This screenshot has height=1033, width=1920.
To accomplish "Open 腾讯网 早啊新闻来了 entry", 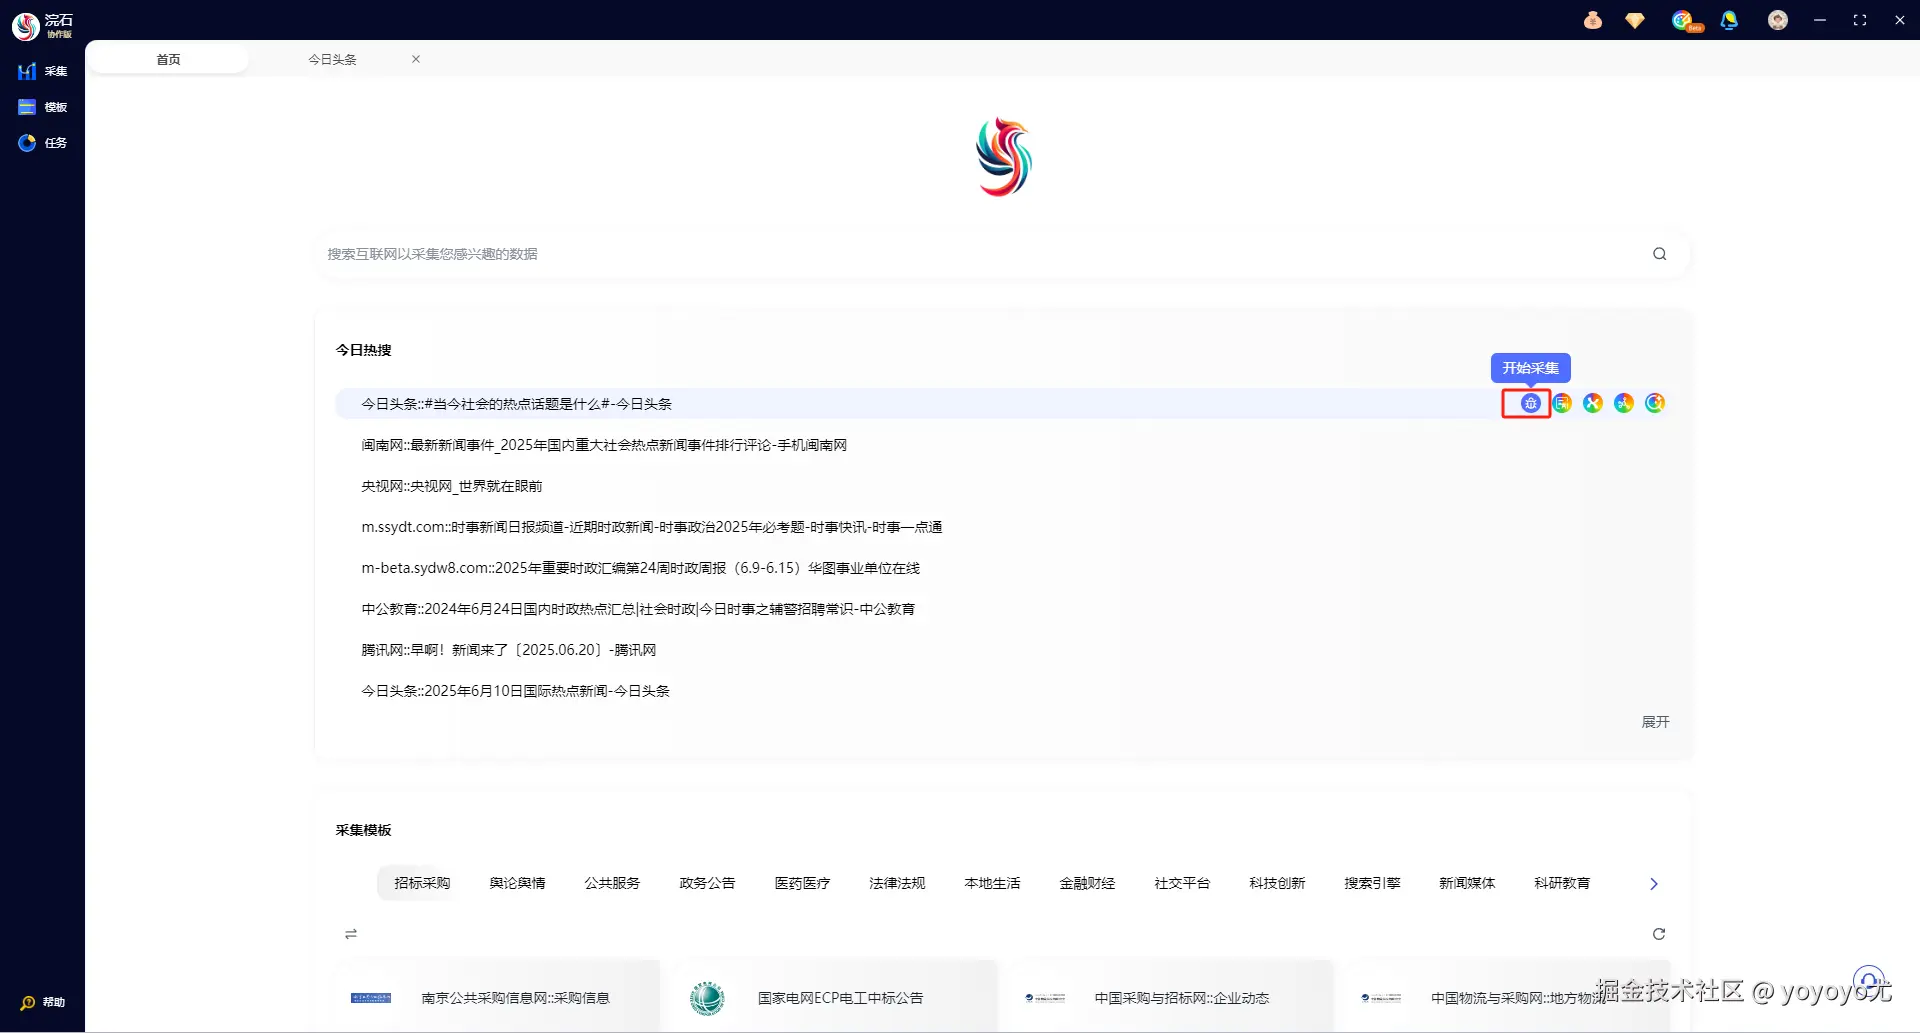I will pos(509,650).
